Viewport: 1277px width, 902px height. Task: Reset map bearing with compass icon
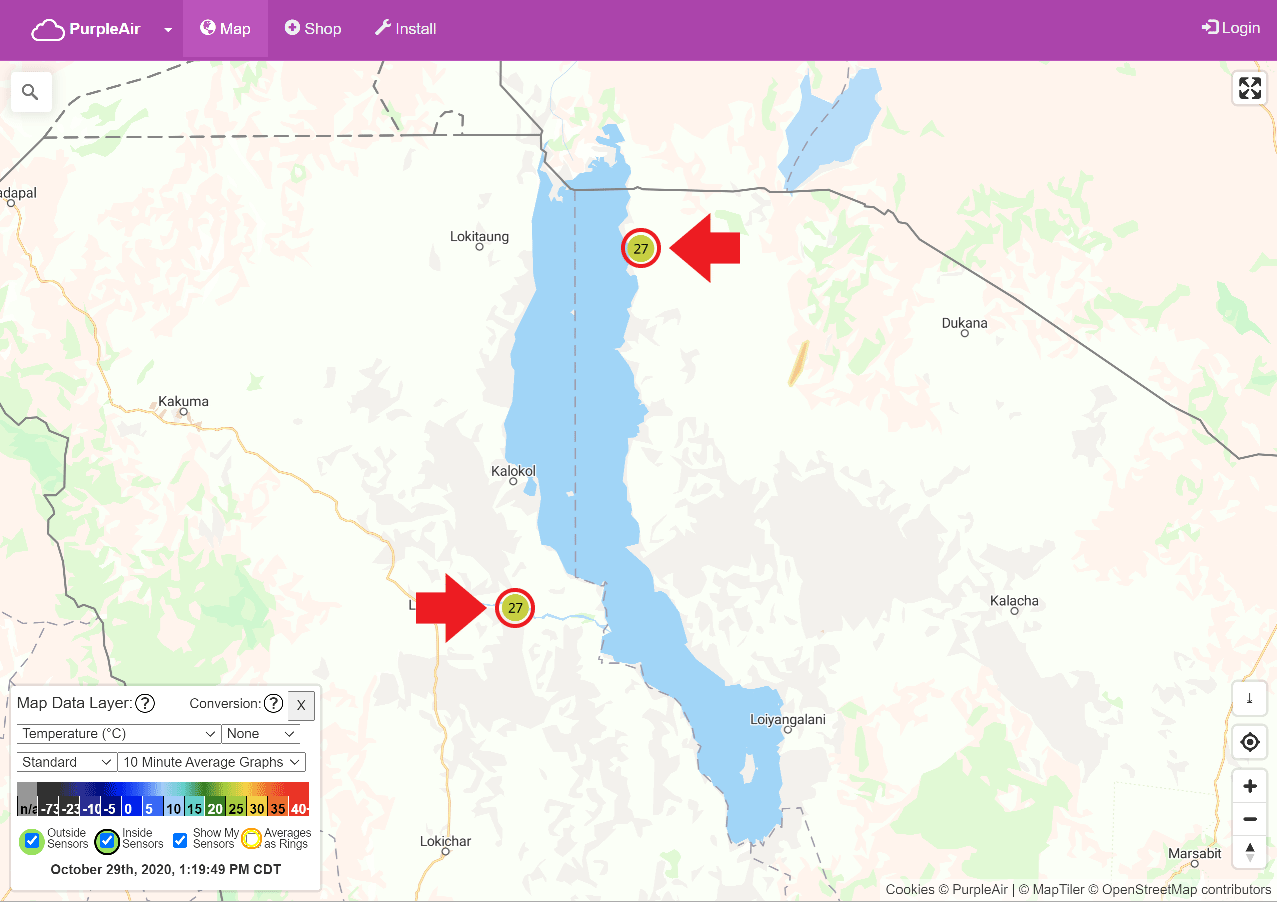pyautogui.click(x=1249, y=852)
